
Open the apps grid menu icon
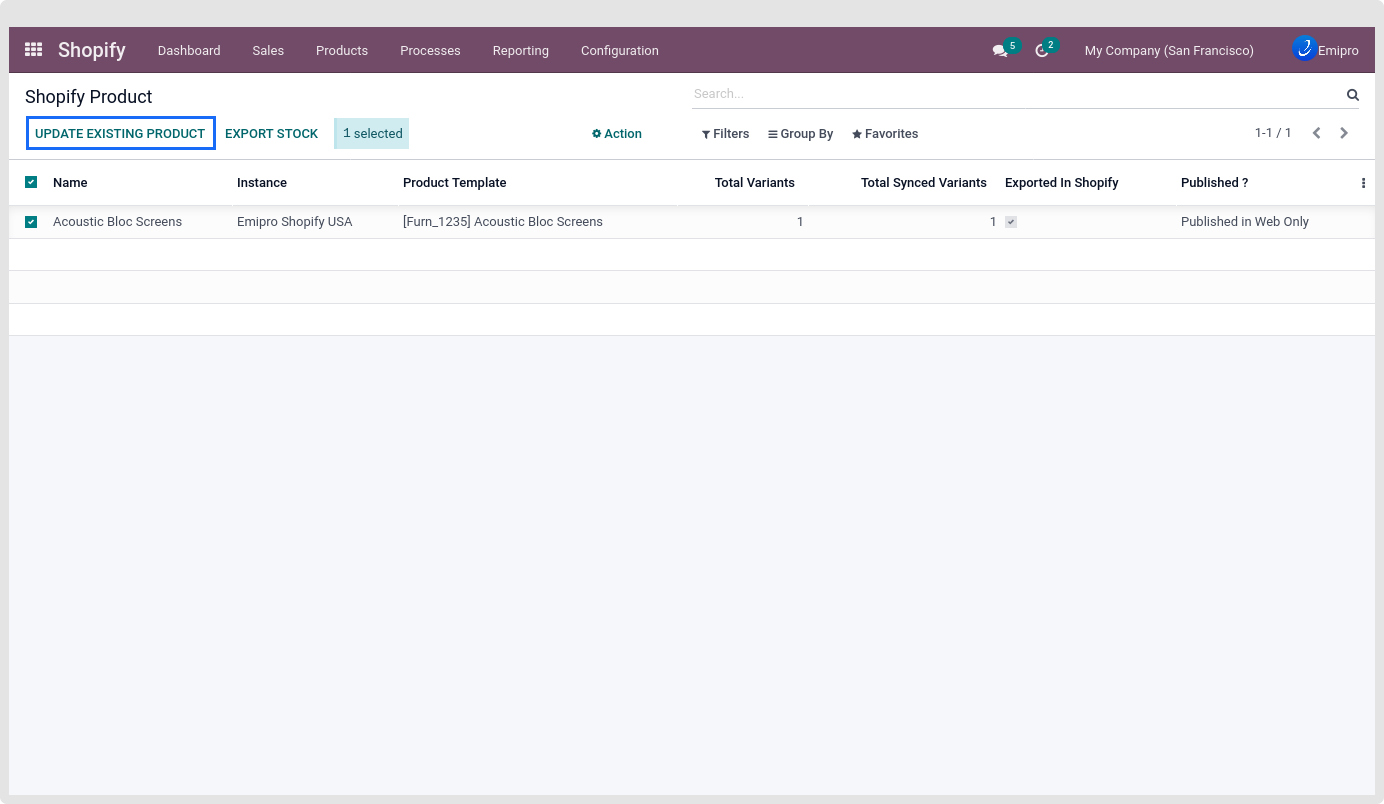[33, 50]
